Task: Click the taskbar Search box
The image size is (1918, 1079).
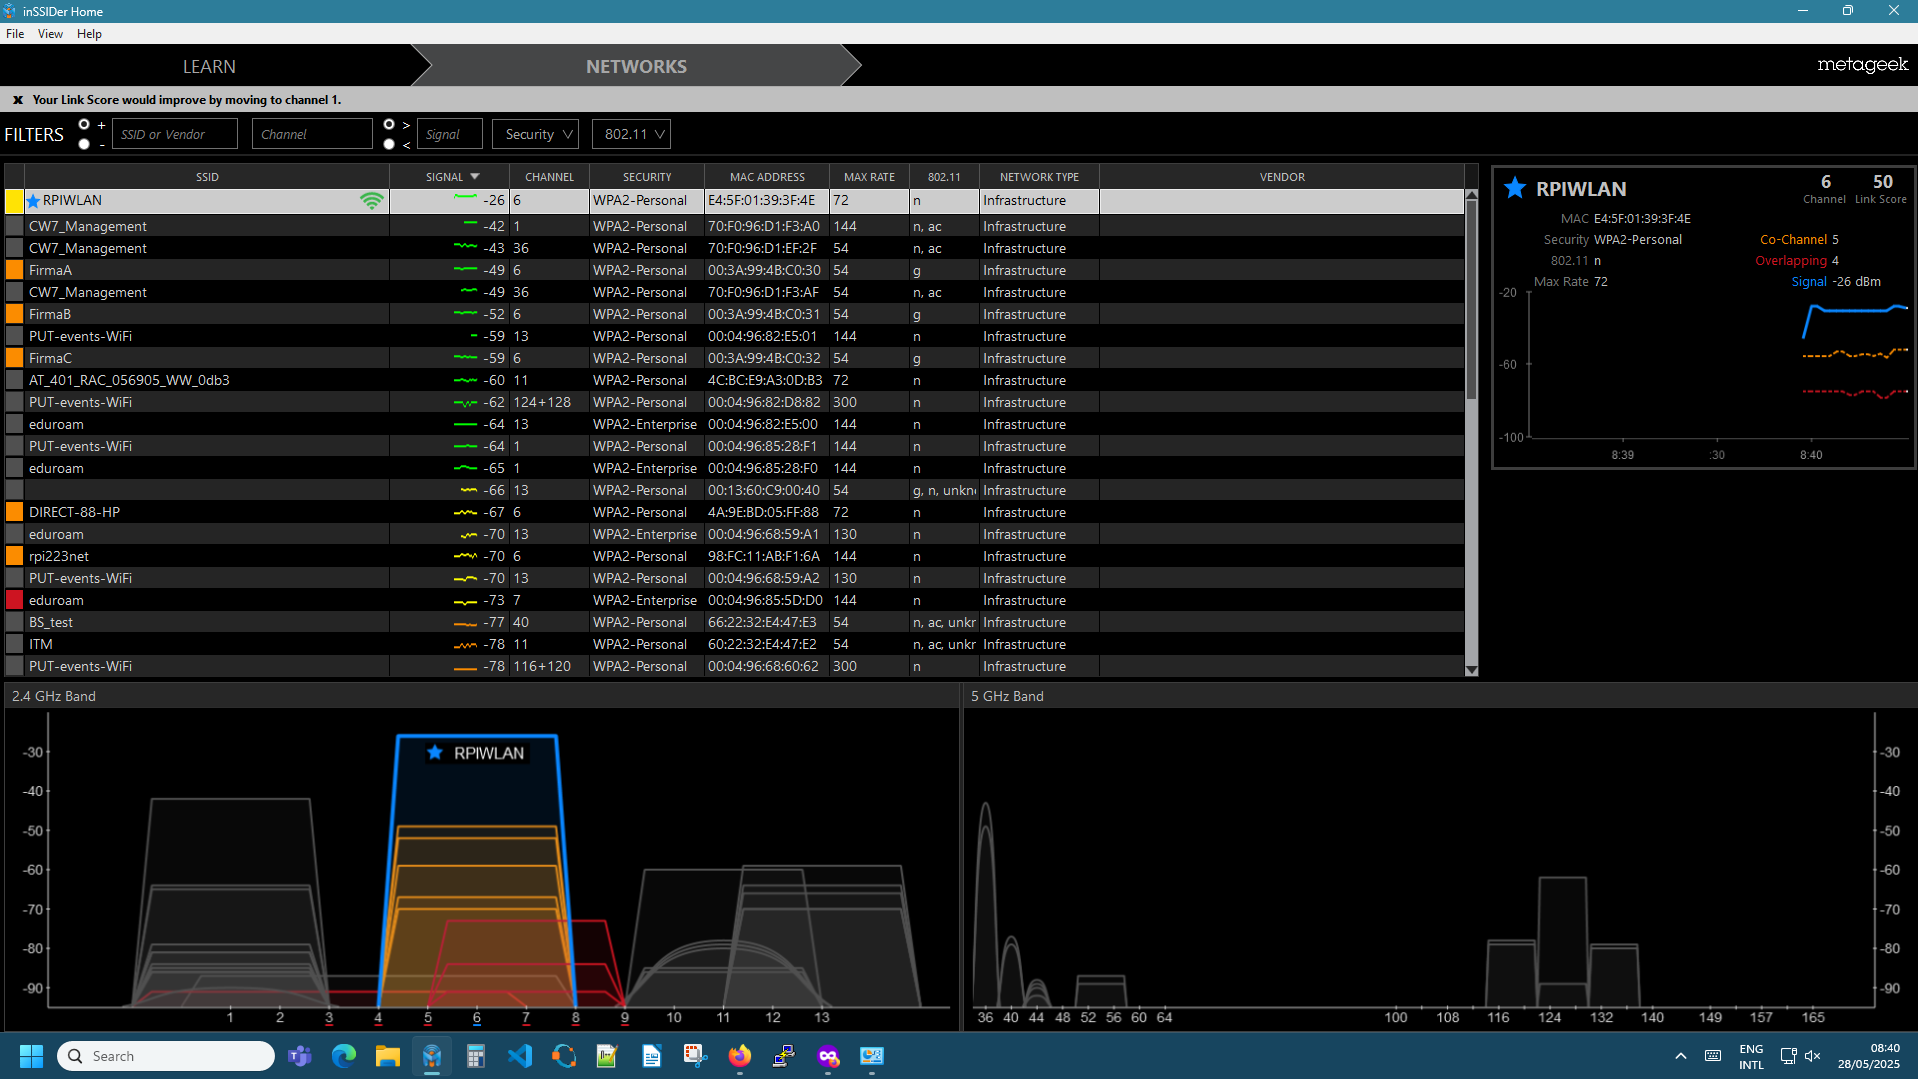Action: click(166, 1056)
